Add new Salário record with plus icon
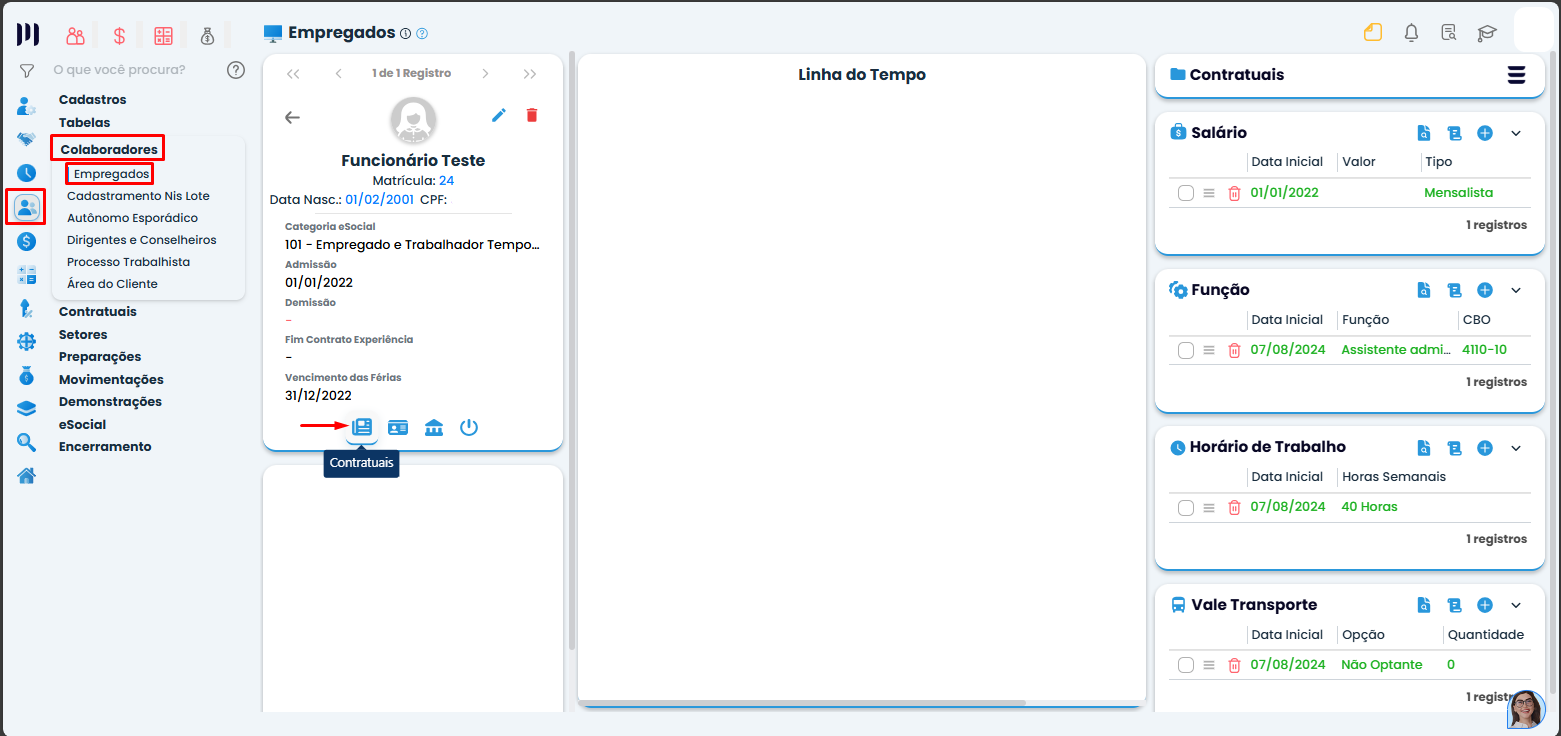This screenshot has width=1561, height=736. click(x=1485, y=133)
